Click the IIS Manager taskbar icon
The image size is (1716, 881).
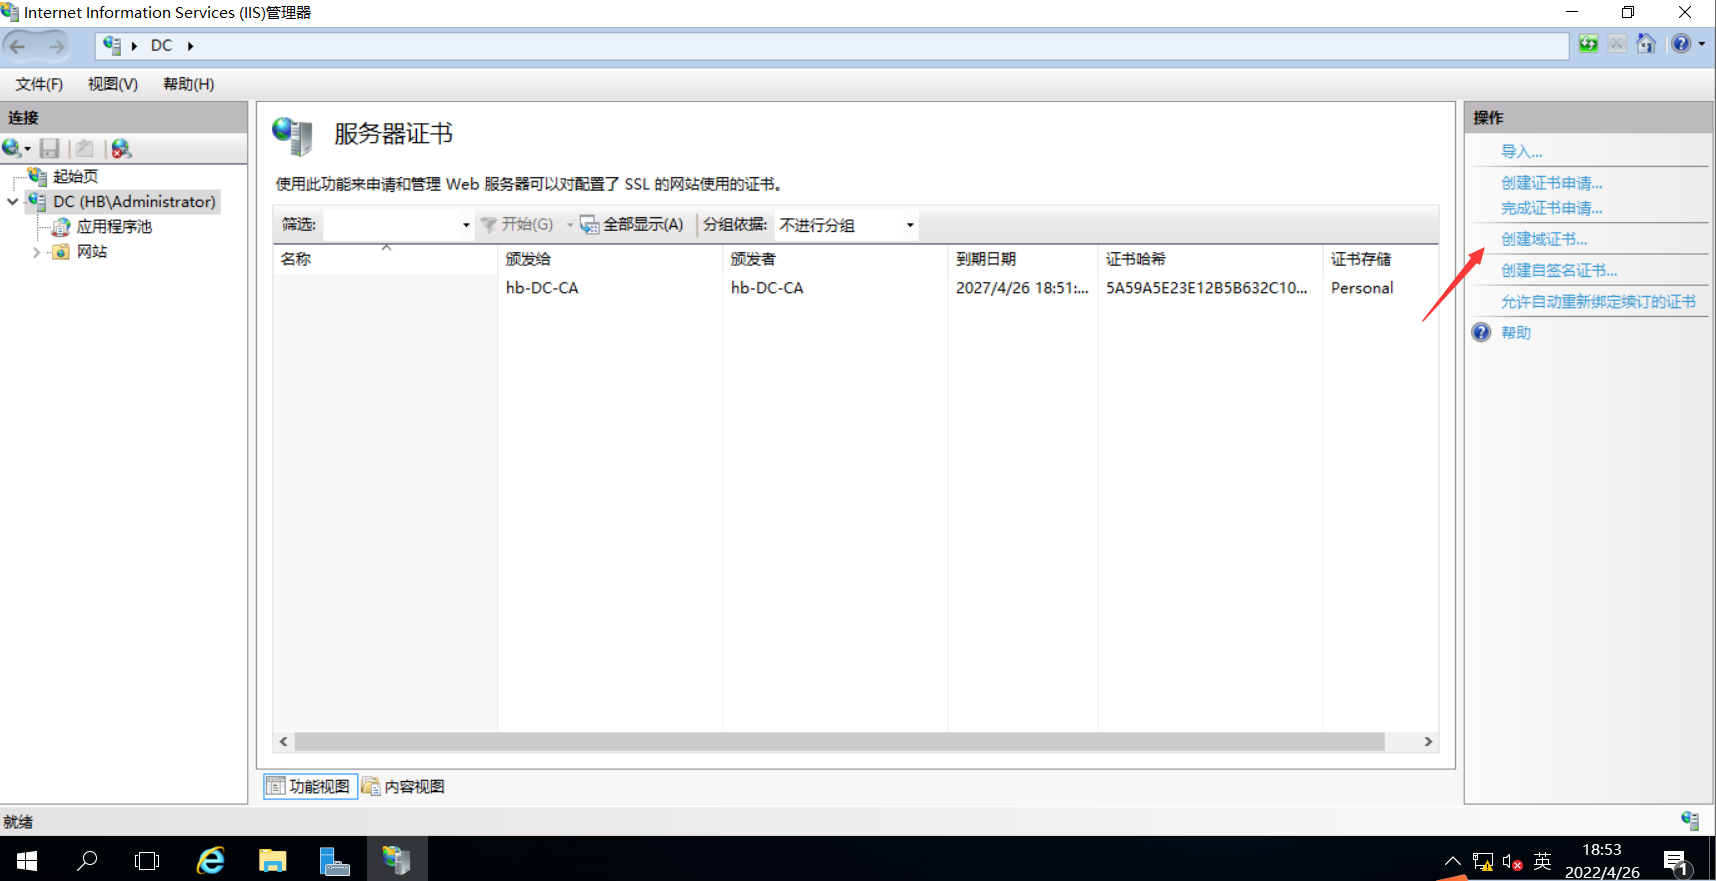(x=397, y=860)
